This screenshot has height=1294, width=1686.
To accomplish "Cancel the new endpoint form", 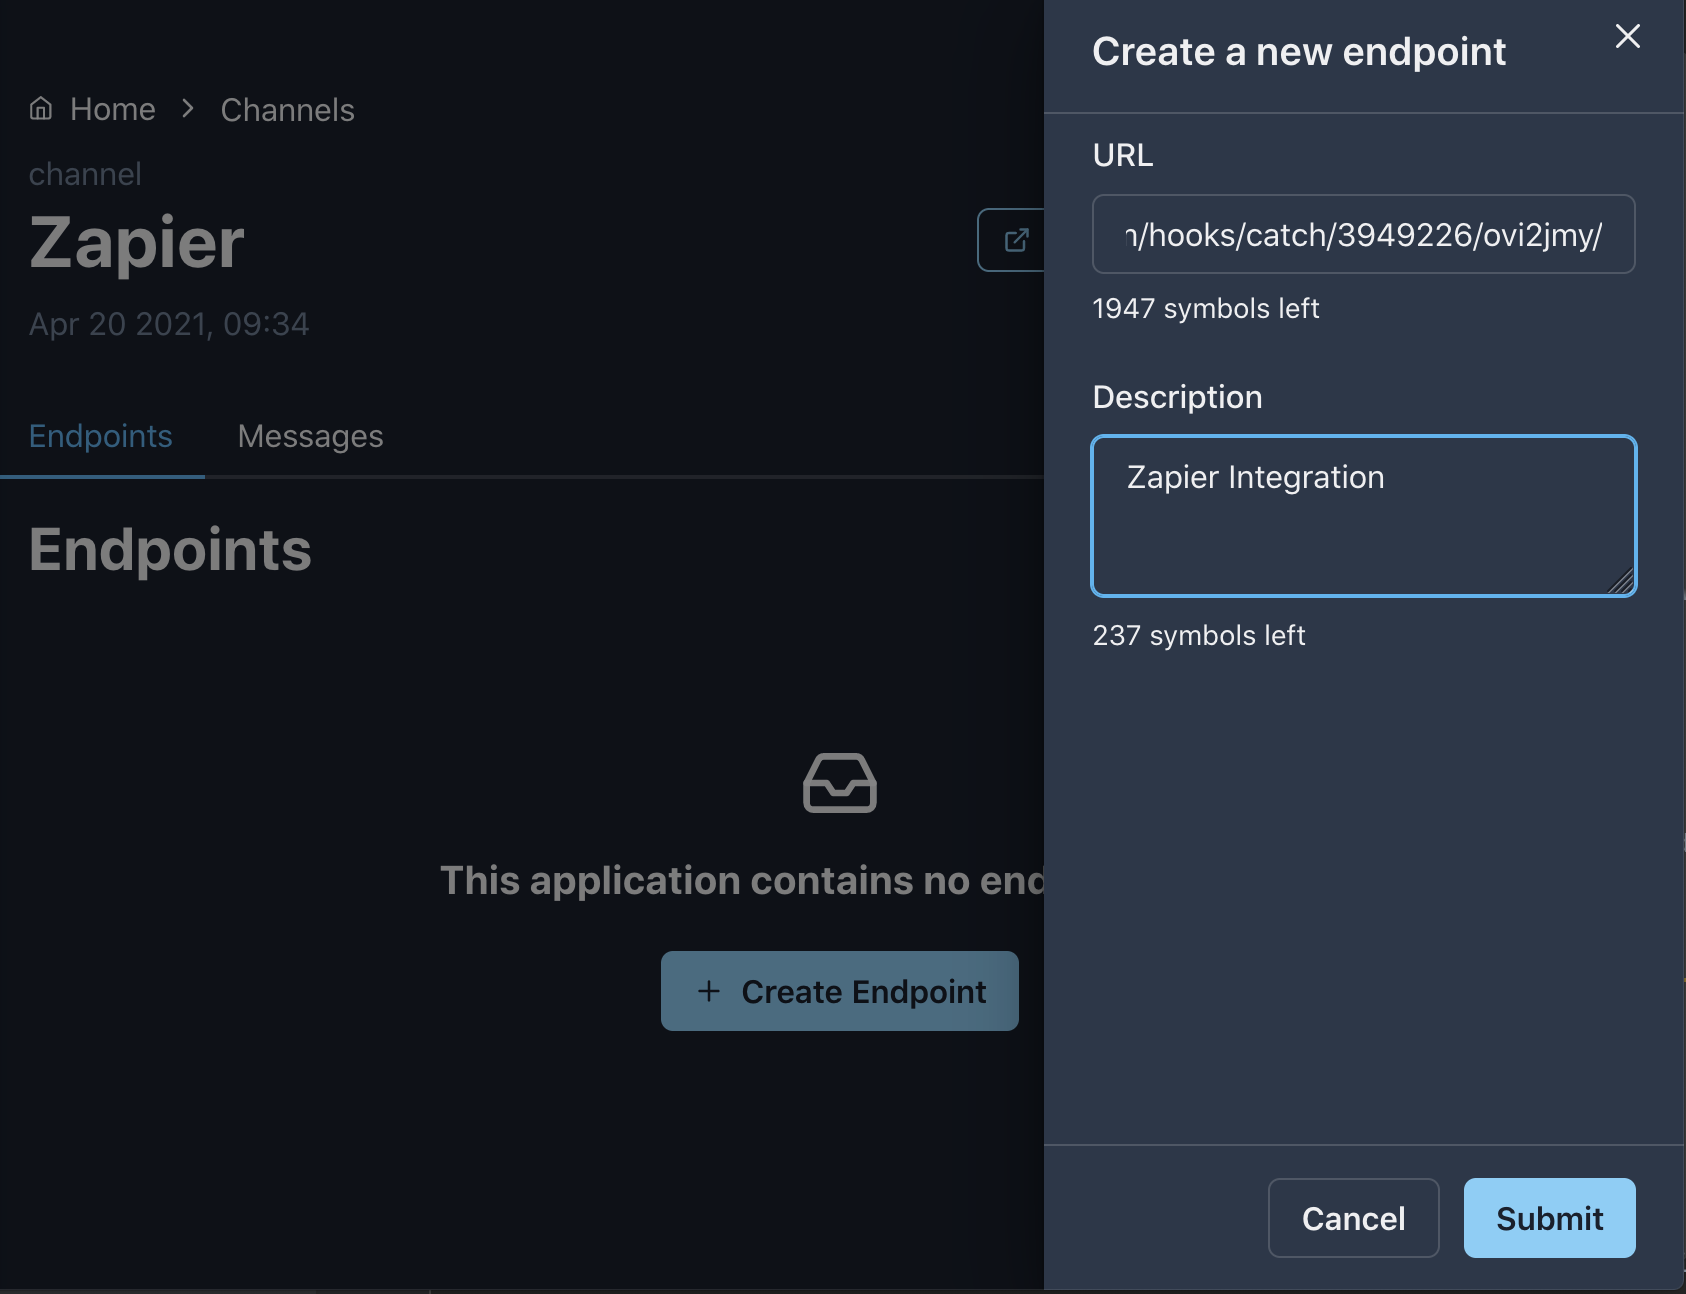I will click(1353, 1218).
